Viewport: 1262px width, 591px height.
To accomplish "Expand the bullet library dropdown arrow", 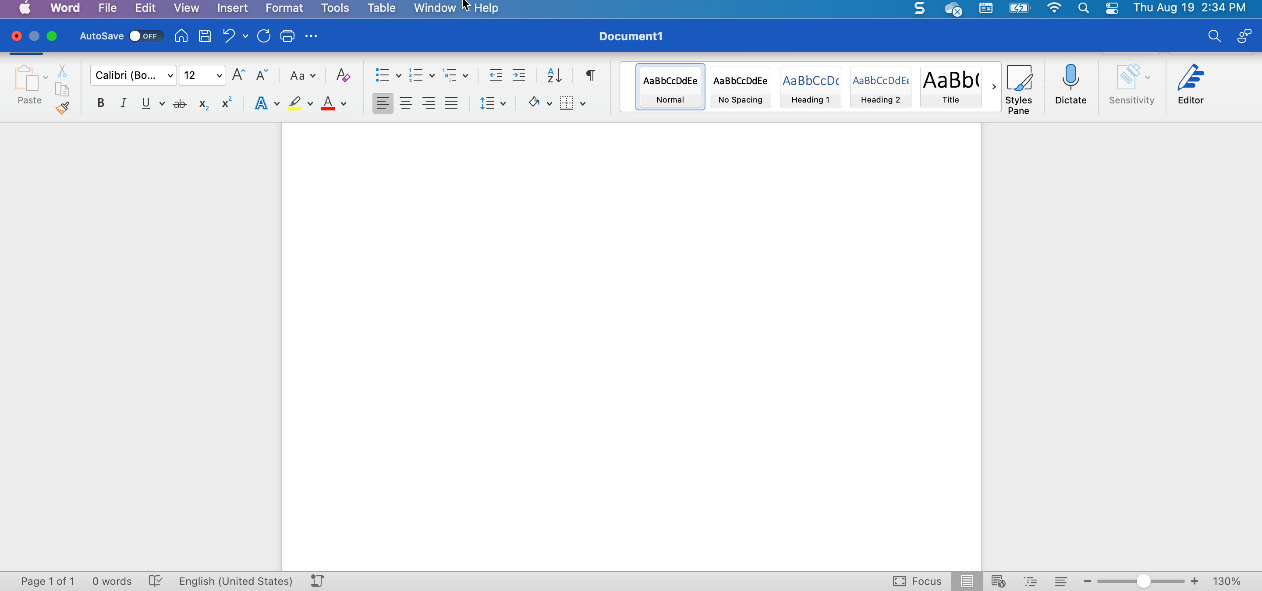I will tap(398, 76).
